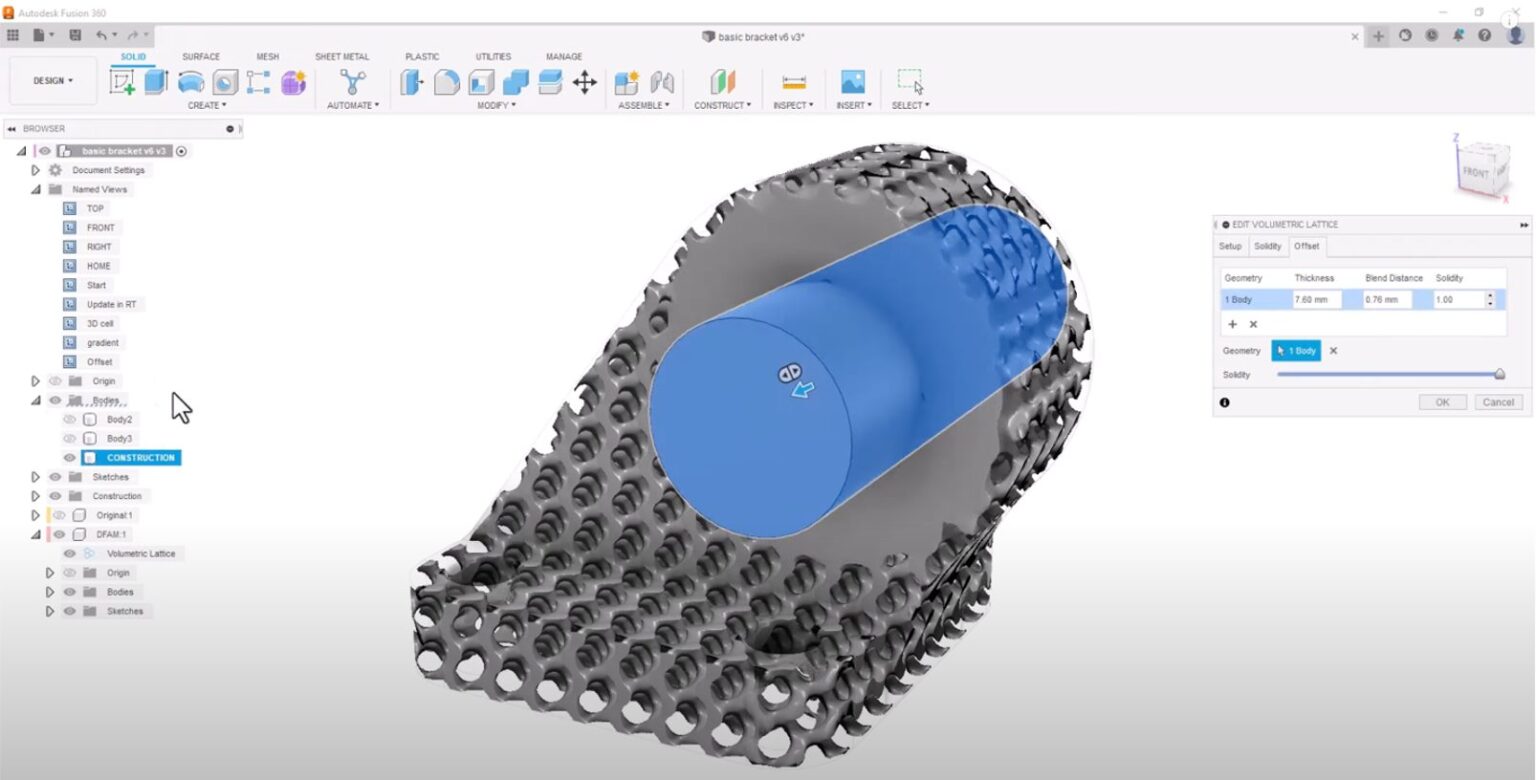The height and width of the screenshot is (780, 1536).
Task: Hide the CONSTRUCTION body
Action: coord(69,457)
